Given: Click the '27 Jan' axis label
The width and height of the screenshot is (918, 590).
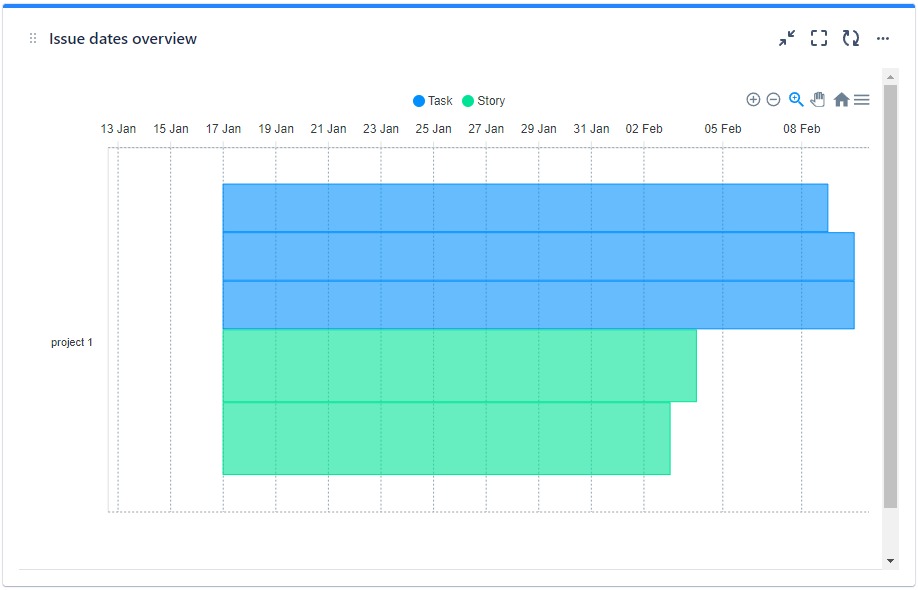Looking at the screenshot, I should 486,129.
